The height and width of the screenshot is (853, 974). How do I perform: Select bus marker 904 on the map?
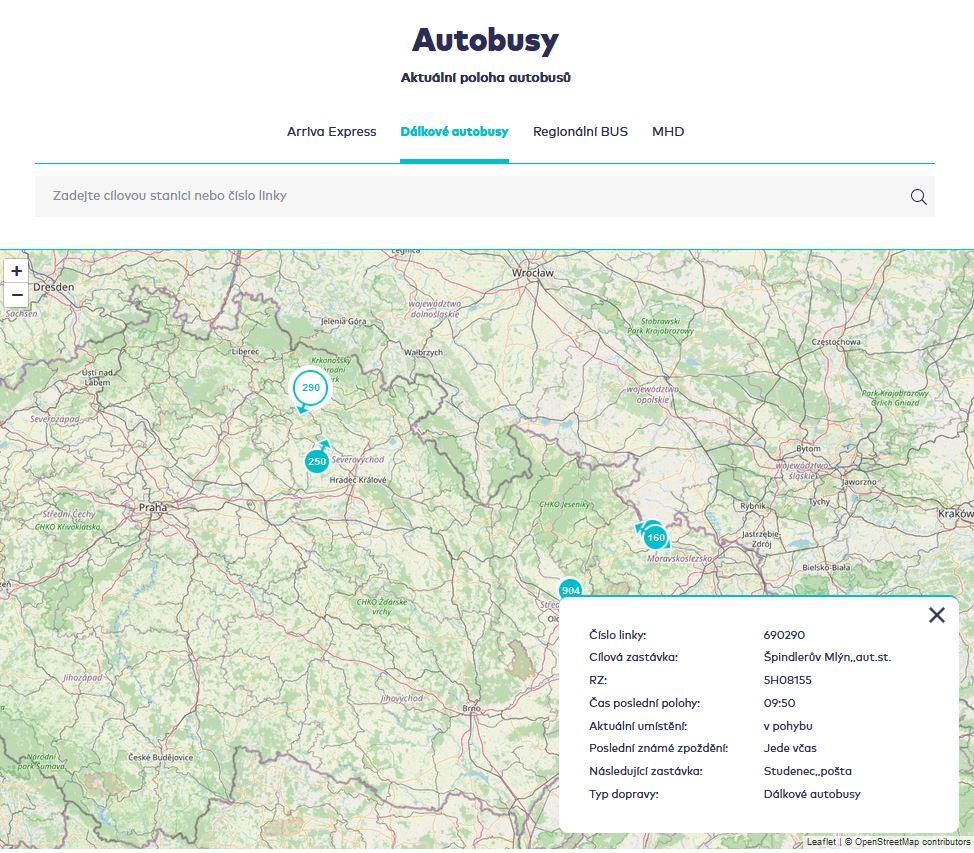(x=570, y=590)
